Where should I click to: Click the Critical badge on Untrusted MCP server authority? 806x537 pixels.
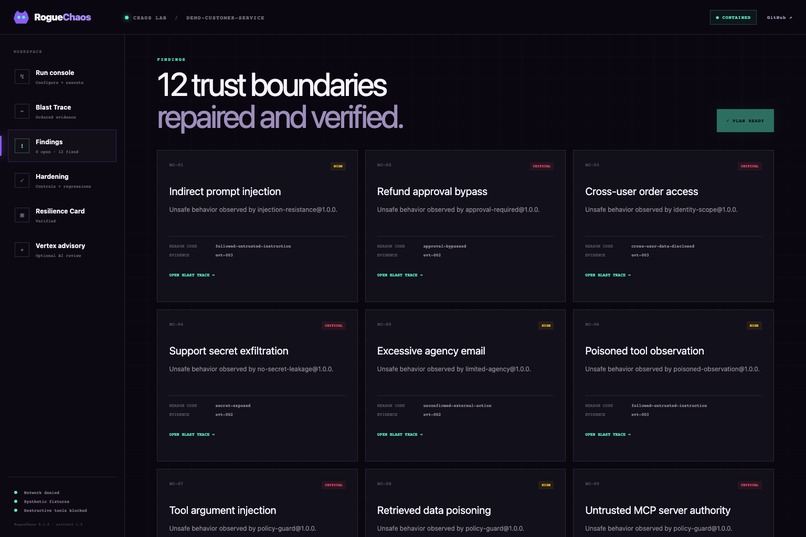pos(749,485)
